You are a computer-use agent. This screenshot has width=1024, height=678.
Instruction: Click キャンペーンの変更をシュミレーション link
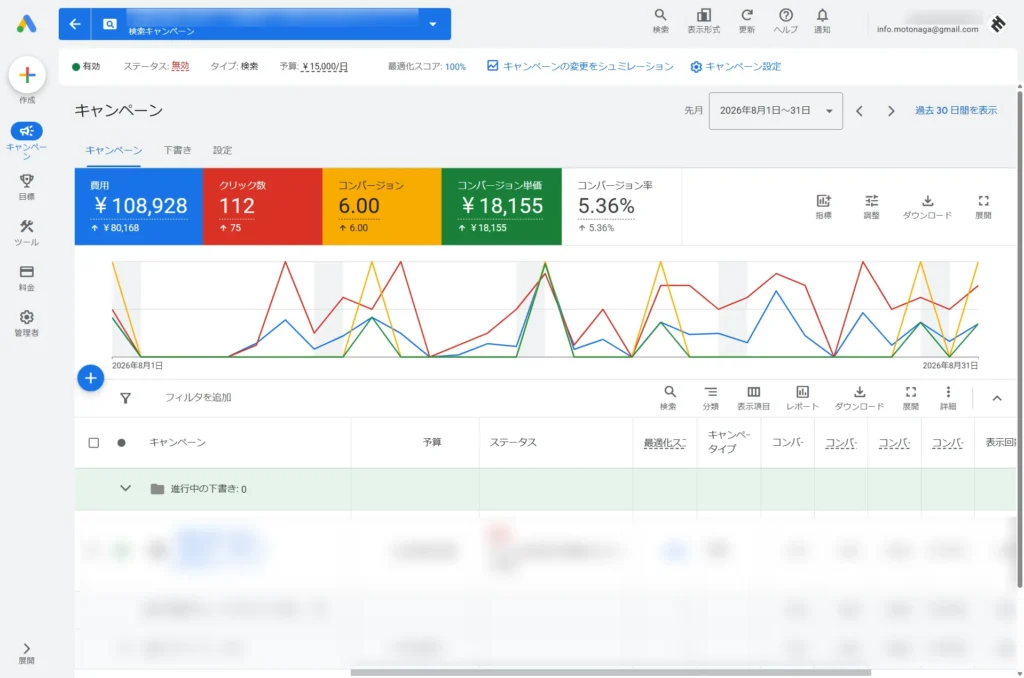coord(580,66)
